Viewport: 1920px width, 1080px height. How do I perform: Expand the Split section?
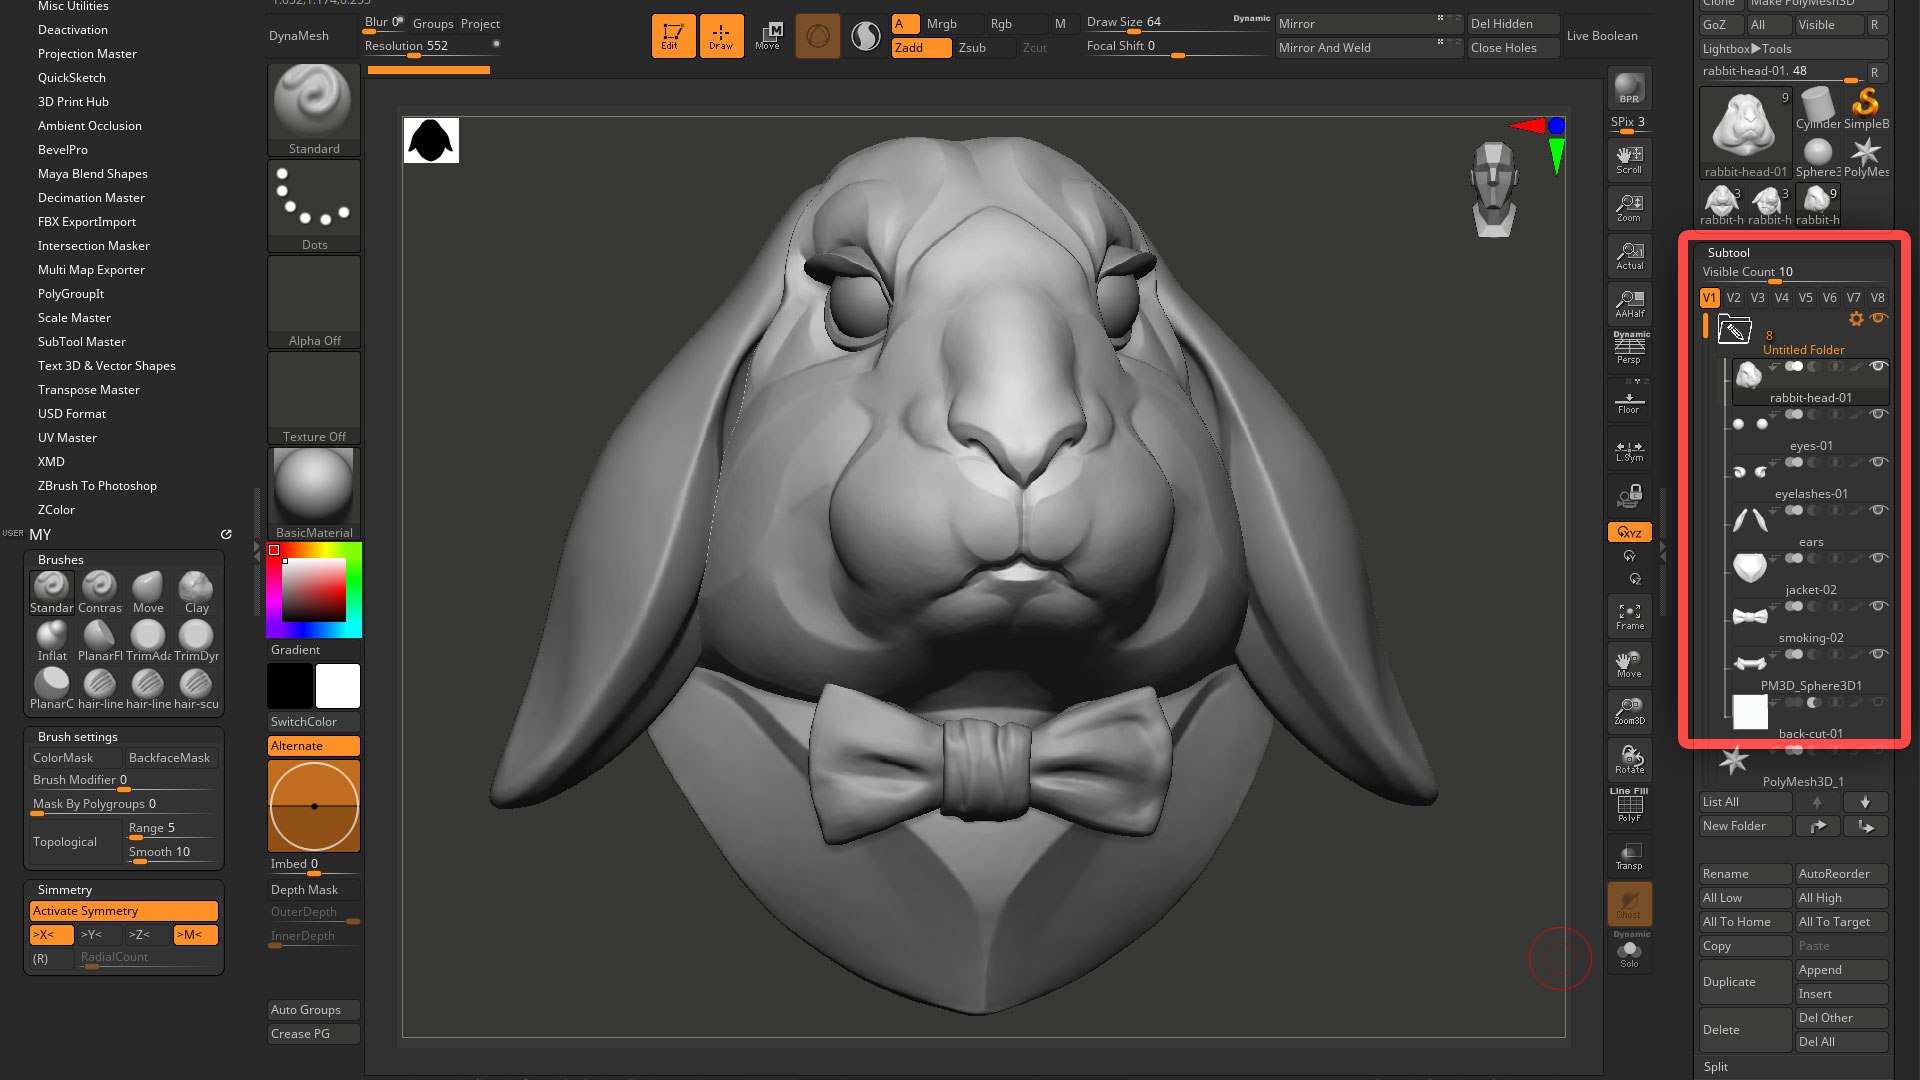[x=1716, y=1067]
